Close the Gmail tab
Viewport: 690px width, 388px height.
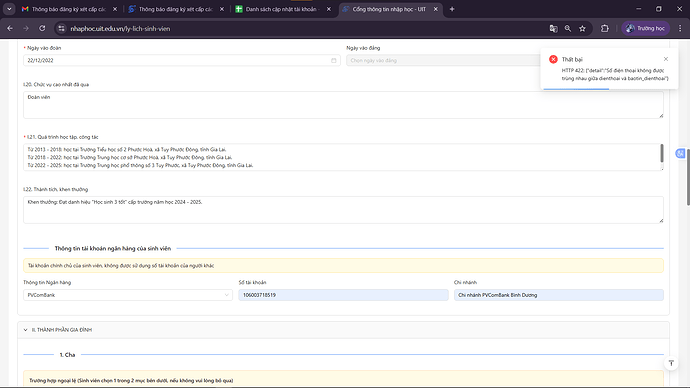pyautogui.click(x=115, y=9)
